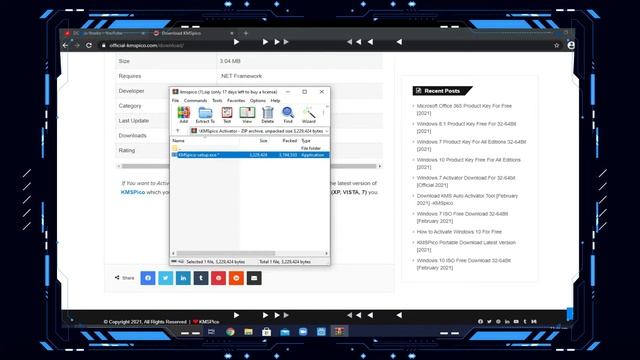Open Chrome from the taskbar
The image size is (640, 360).
[230, 331]
